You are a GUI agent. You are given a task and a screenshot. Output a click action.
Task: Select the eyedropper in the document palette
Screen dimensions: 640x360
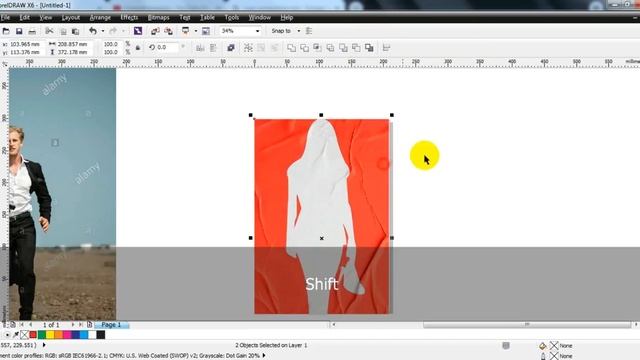(16, 335)
